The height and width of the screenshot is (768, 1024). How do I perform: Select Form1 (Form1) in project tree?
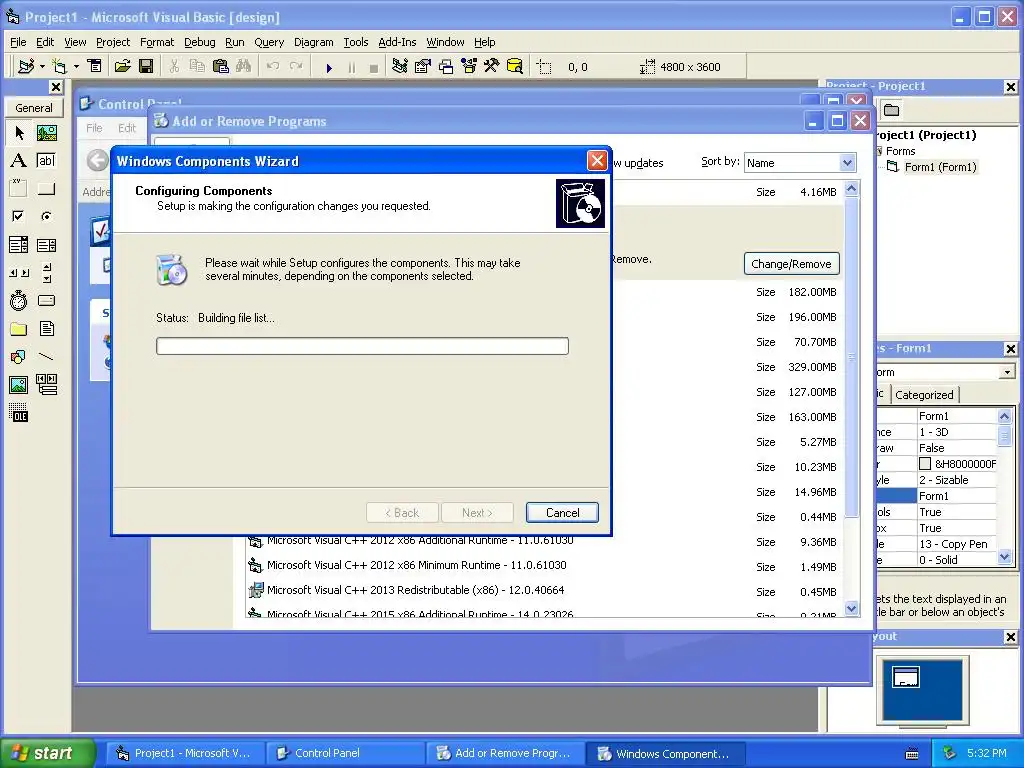click(940, 167)
